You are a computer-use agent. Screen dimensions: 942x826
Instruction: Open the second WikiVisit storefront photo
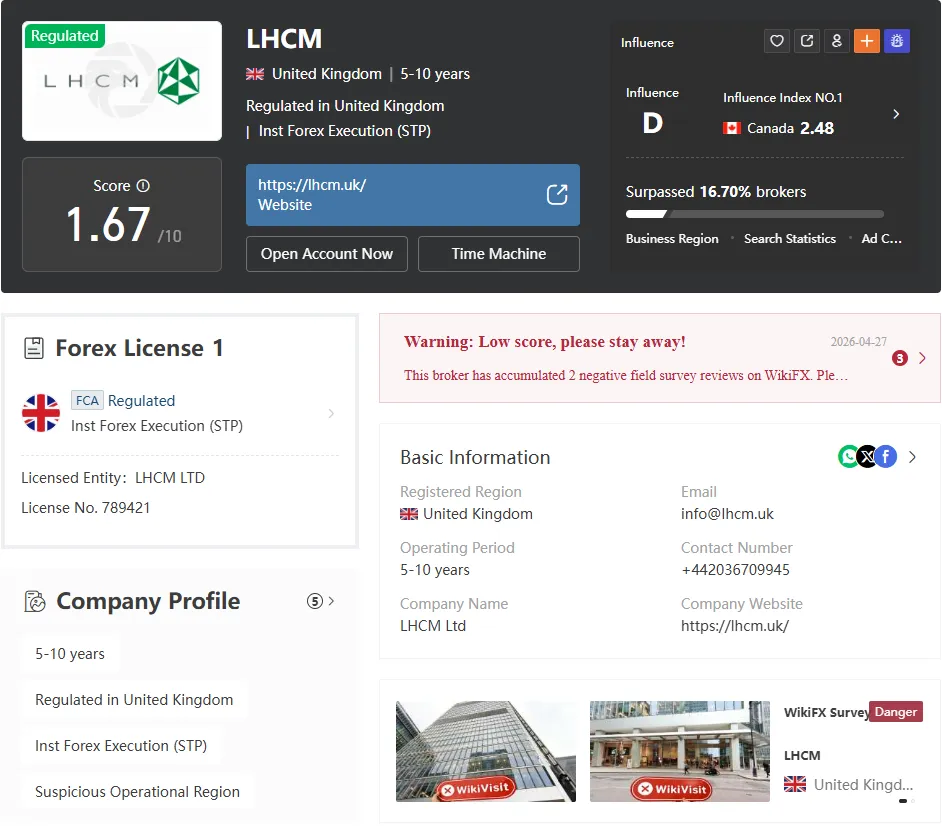point(679,751)
